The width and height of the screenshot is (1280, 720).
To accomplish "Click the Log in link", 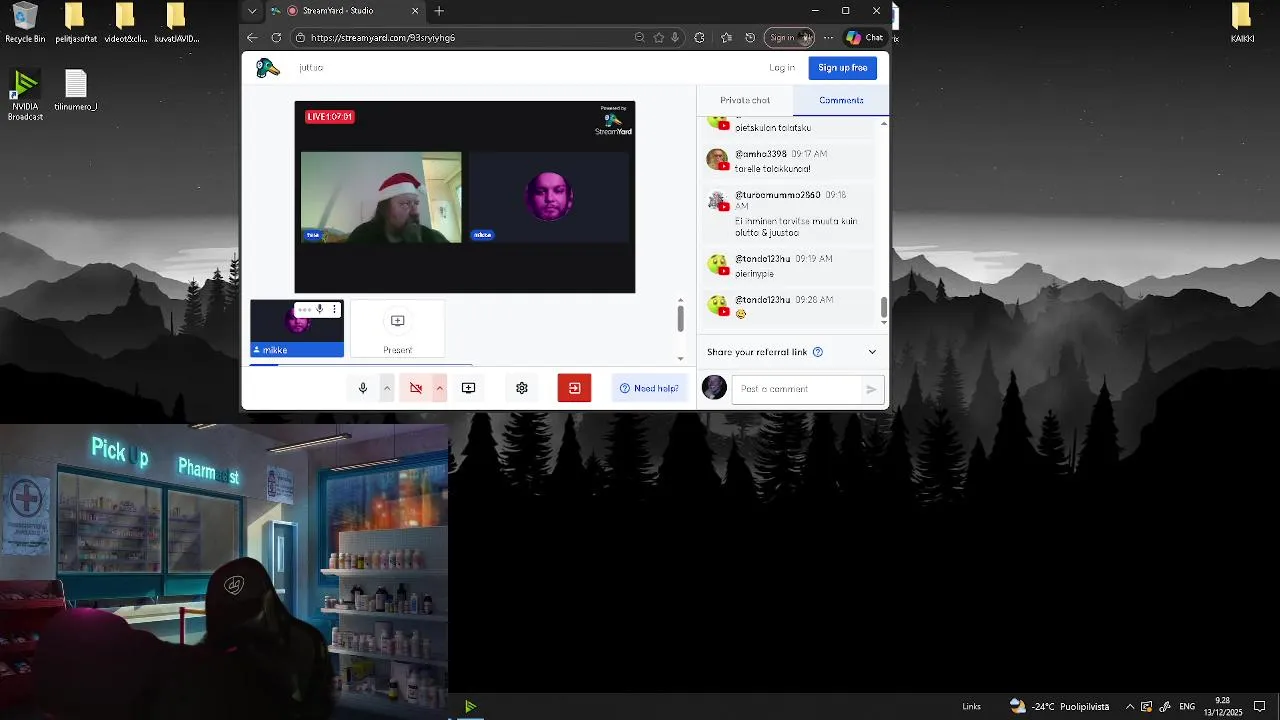I will tap(782, 68).
